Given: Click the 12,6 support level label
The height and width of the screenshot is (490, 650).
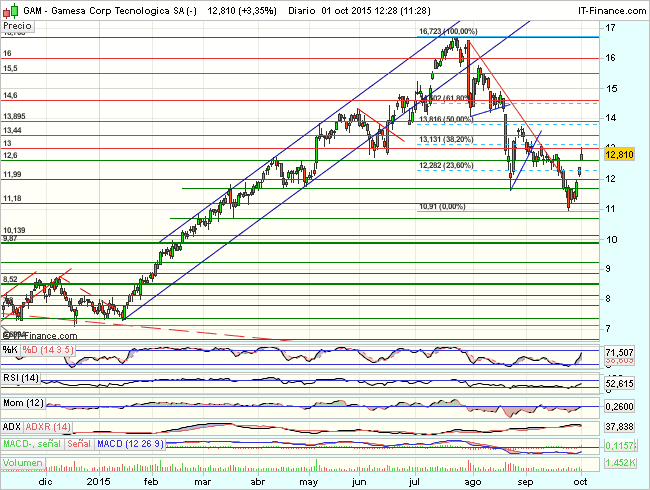Looking at the screenshot, I should [x=10, y=155].
